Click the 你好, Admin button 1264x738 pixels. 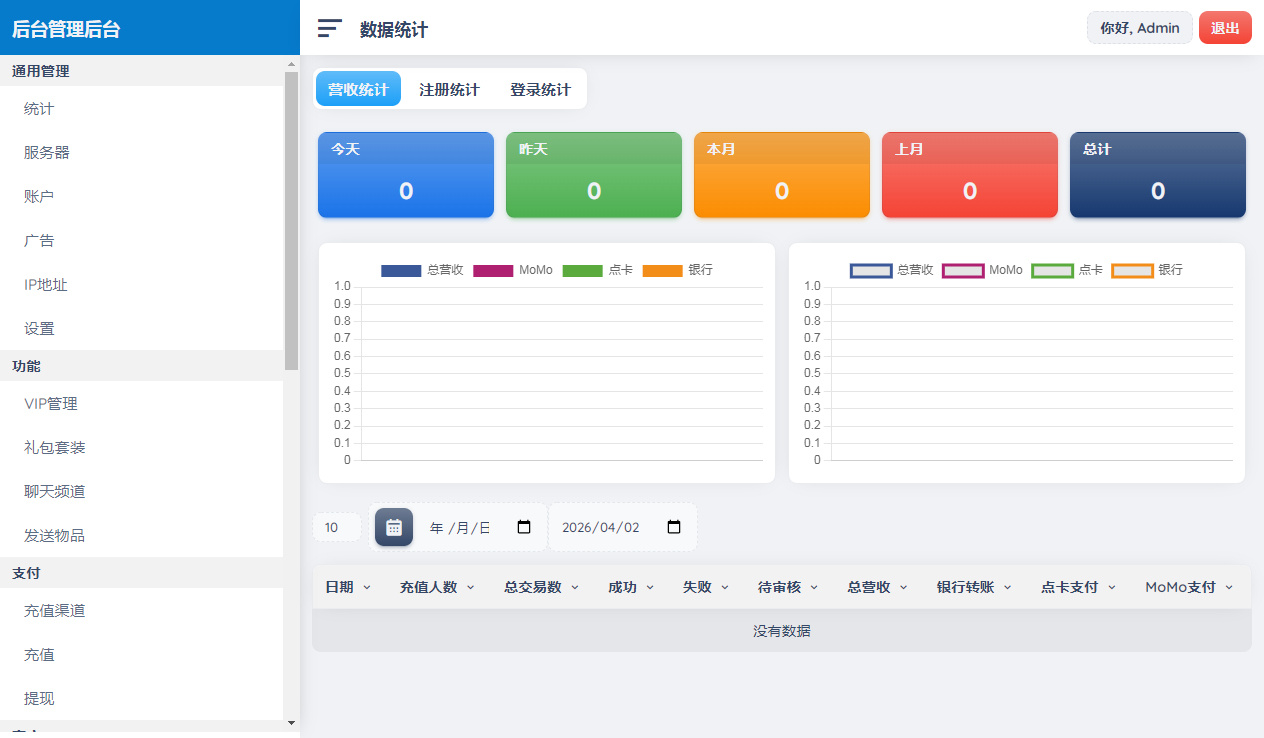click(x=1140, y=27)
